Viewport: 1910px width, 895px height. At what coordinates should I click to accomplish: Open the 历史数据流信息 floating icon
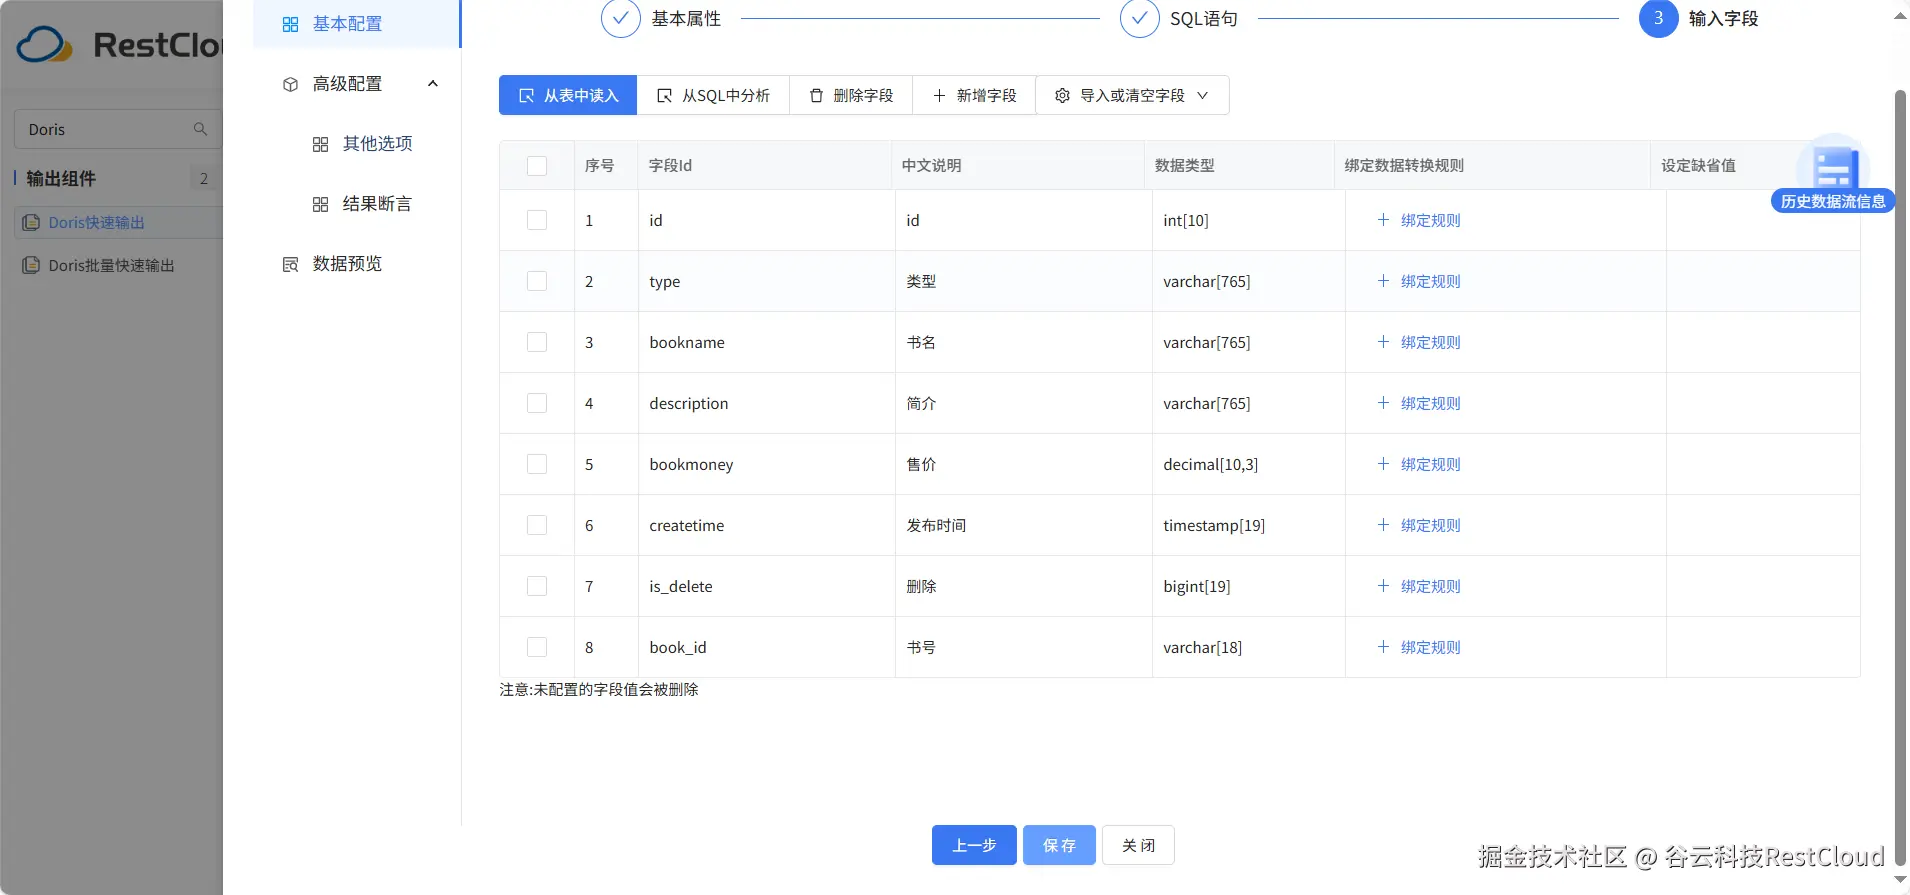tap(1833, 175)
